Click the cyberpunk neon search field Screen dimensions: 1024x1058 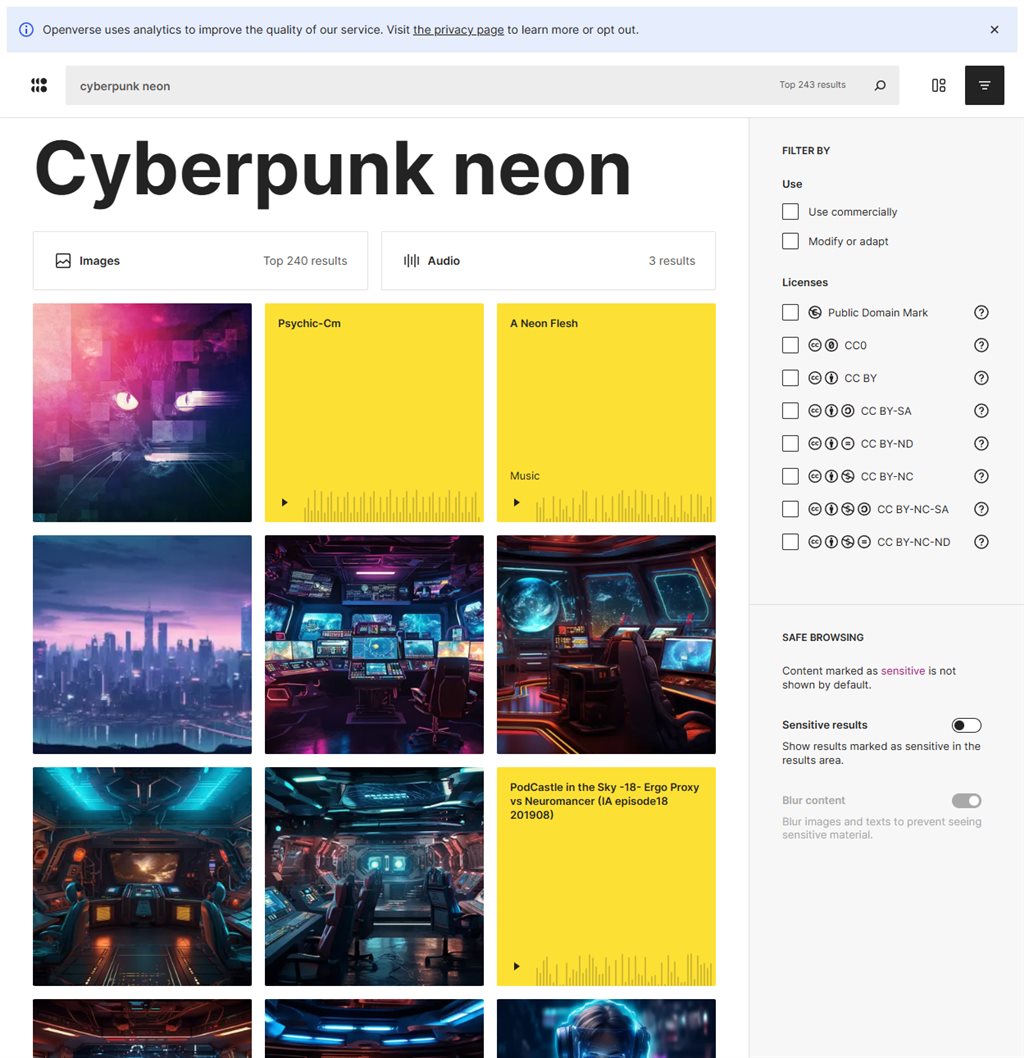point(420,86)
